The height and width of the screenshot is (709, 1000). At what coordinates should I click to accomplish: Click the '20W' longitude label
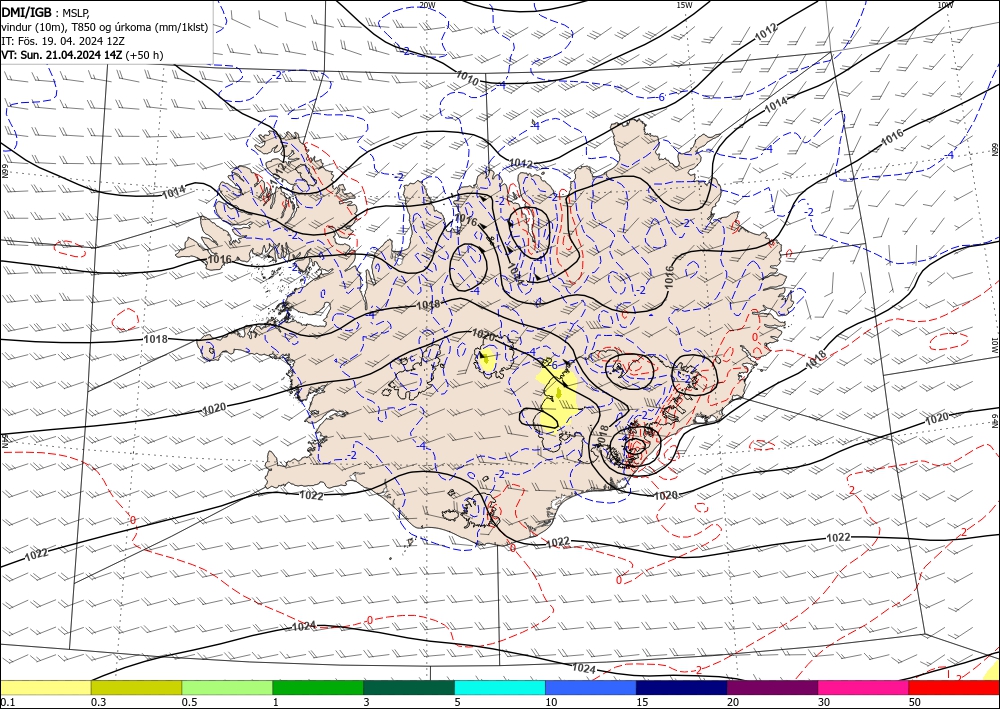pos(428,5)
